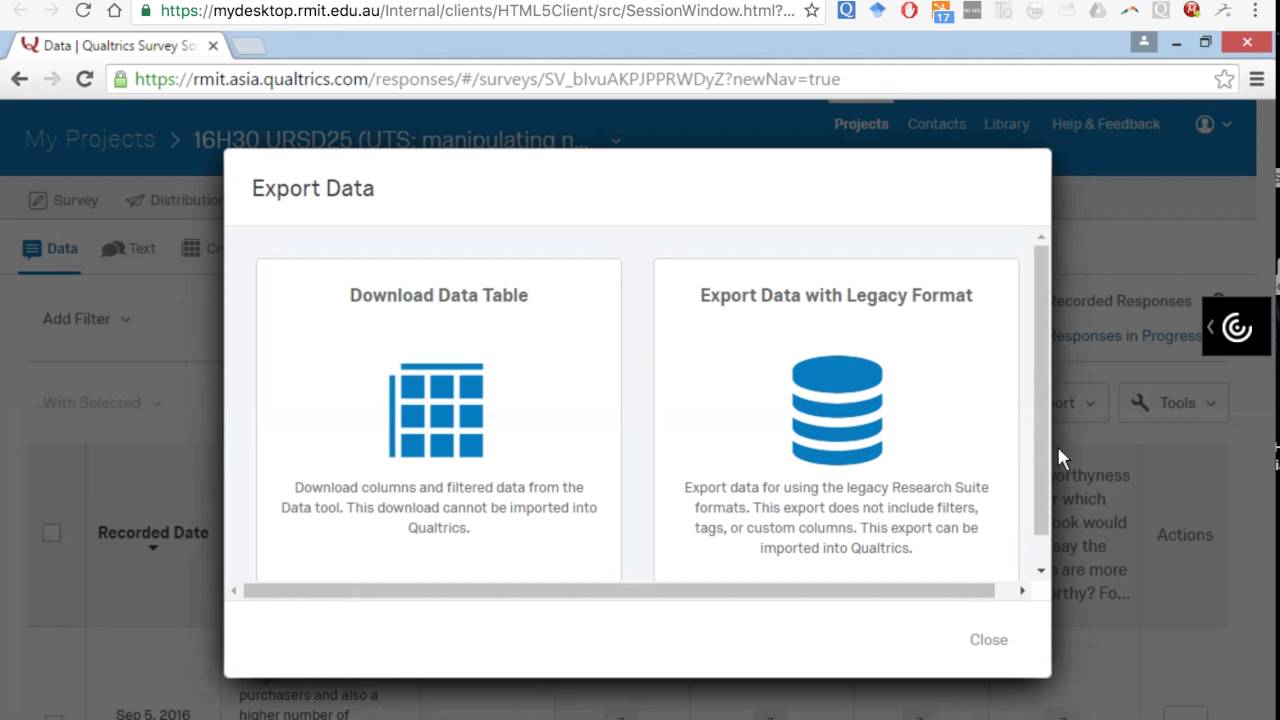Click the dialog vertical scrollbar
Image resolution: width=1280 pixels, height=720 pixels.
coord(1041,389)
